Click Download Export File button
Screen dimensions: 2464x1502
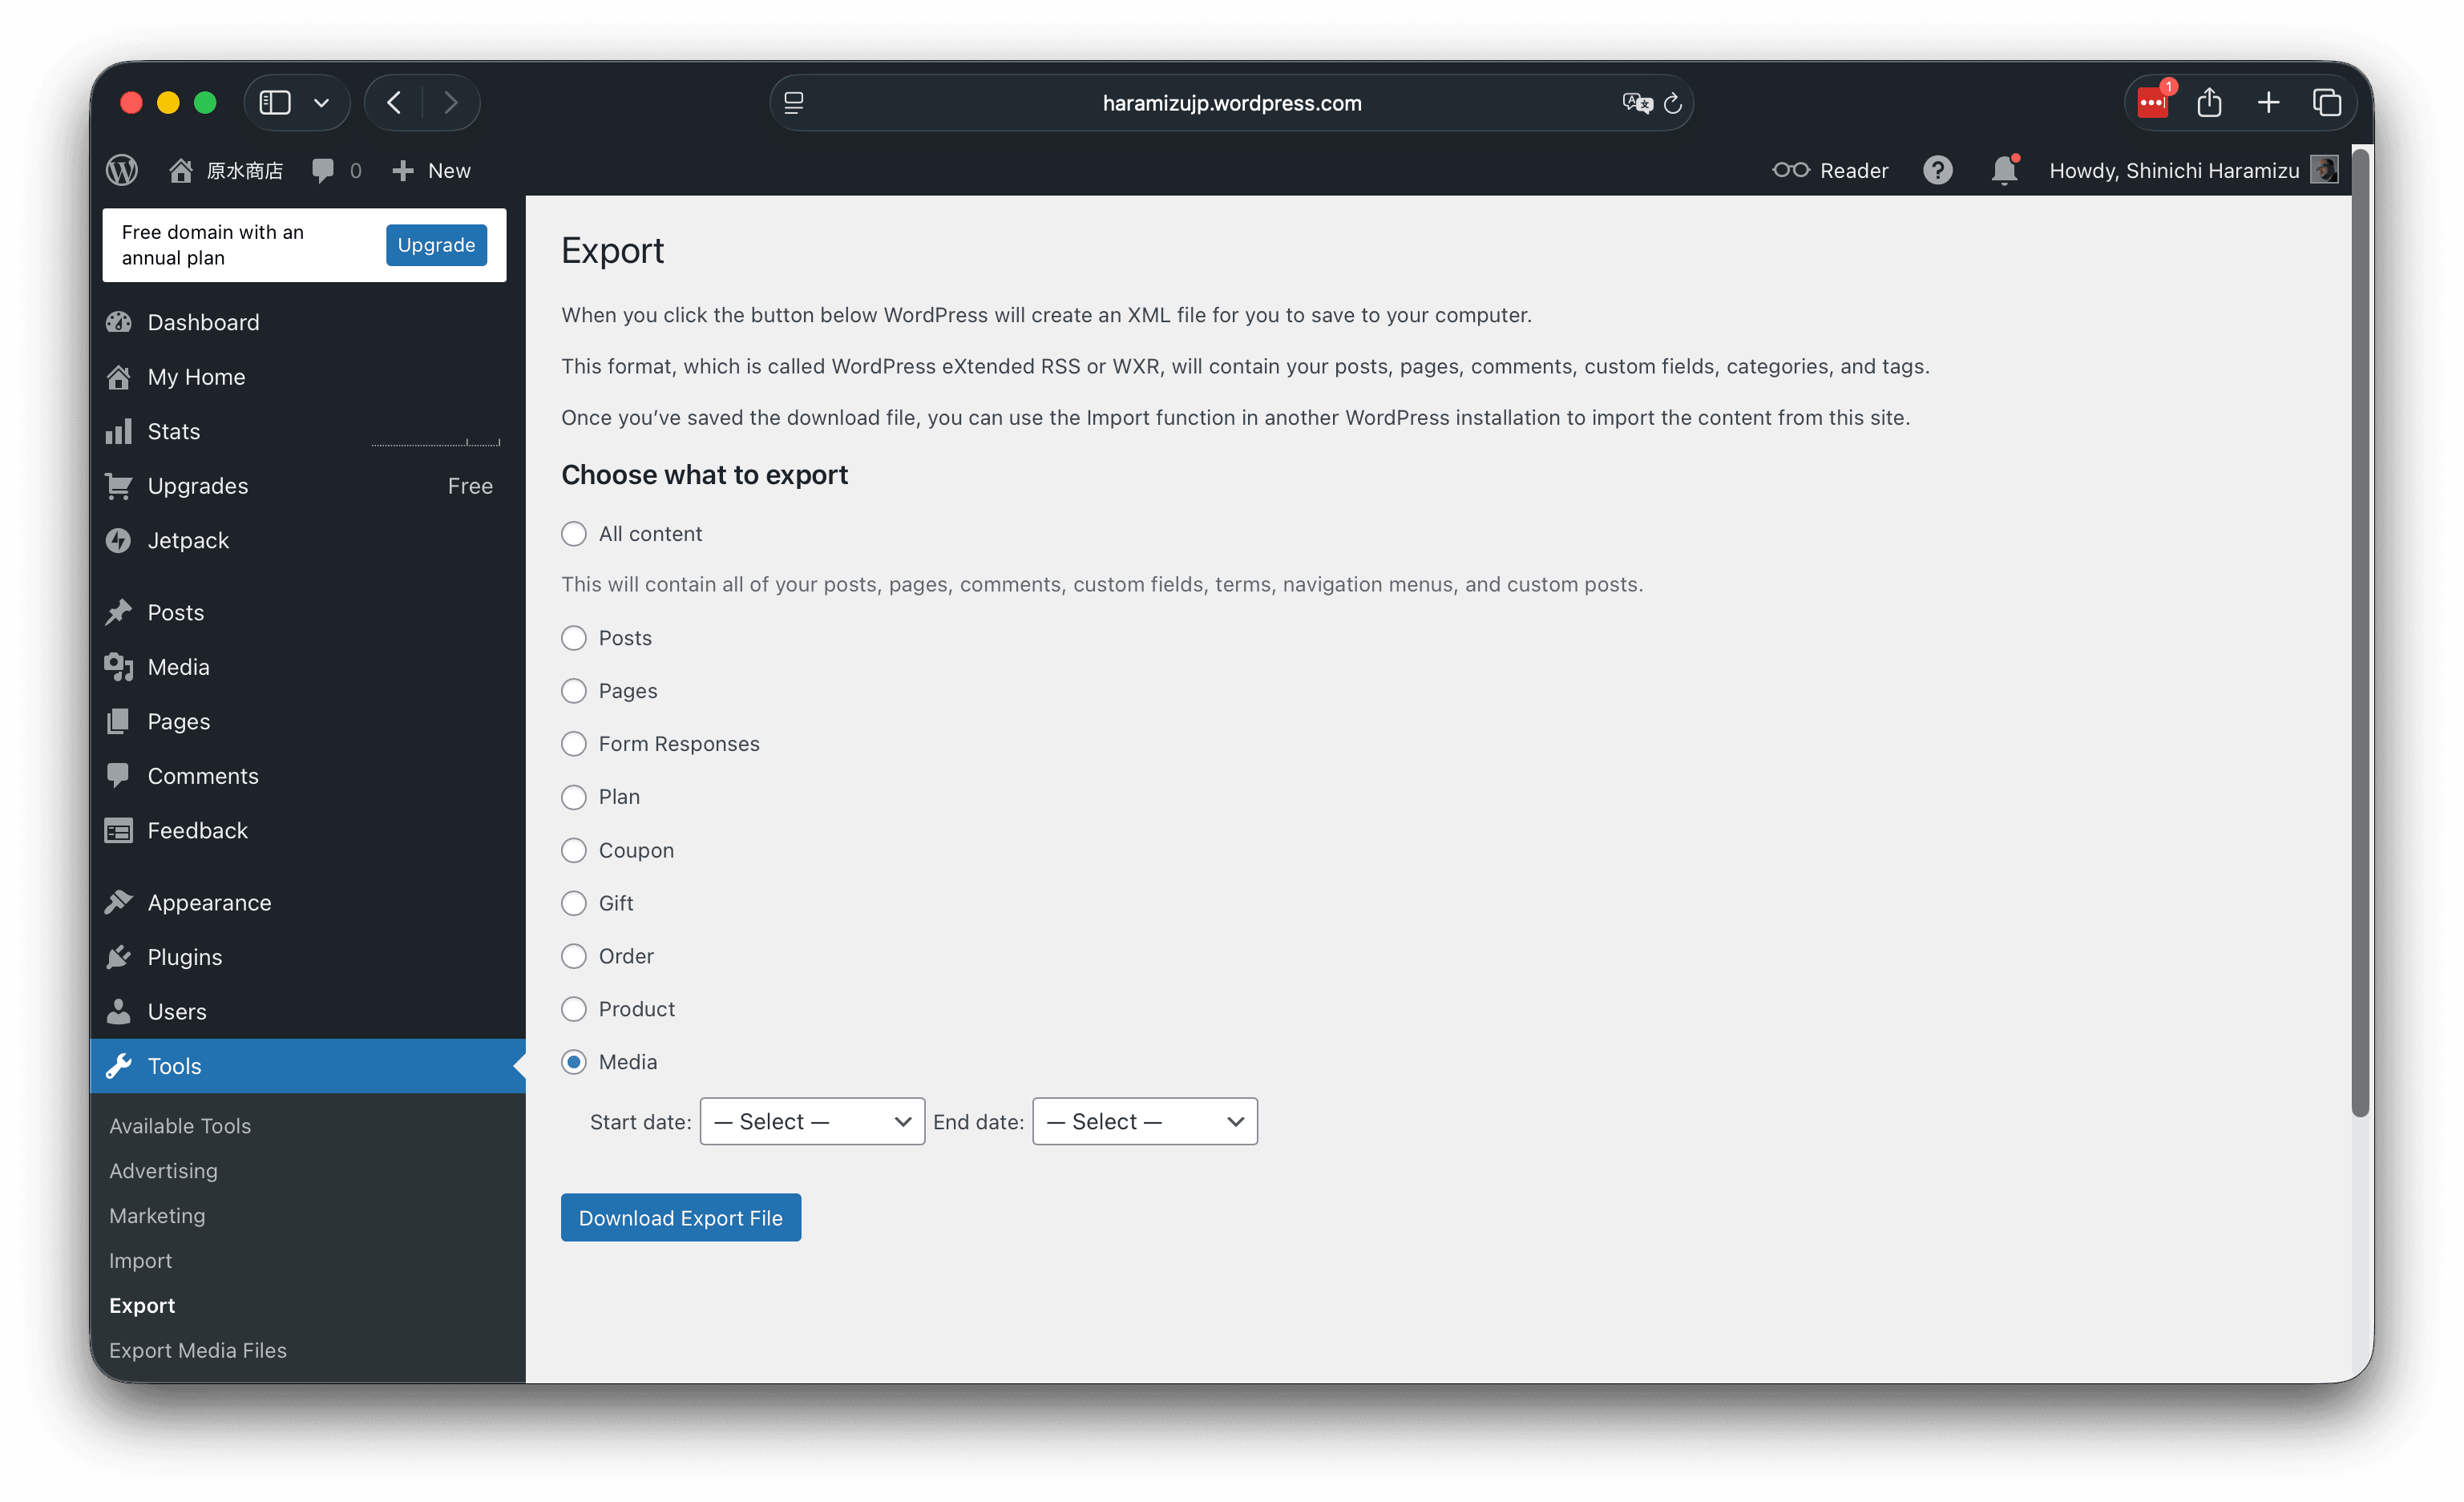(x=680, y=1218)
